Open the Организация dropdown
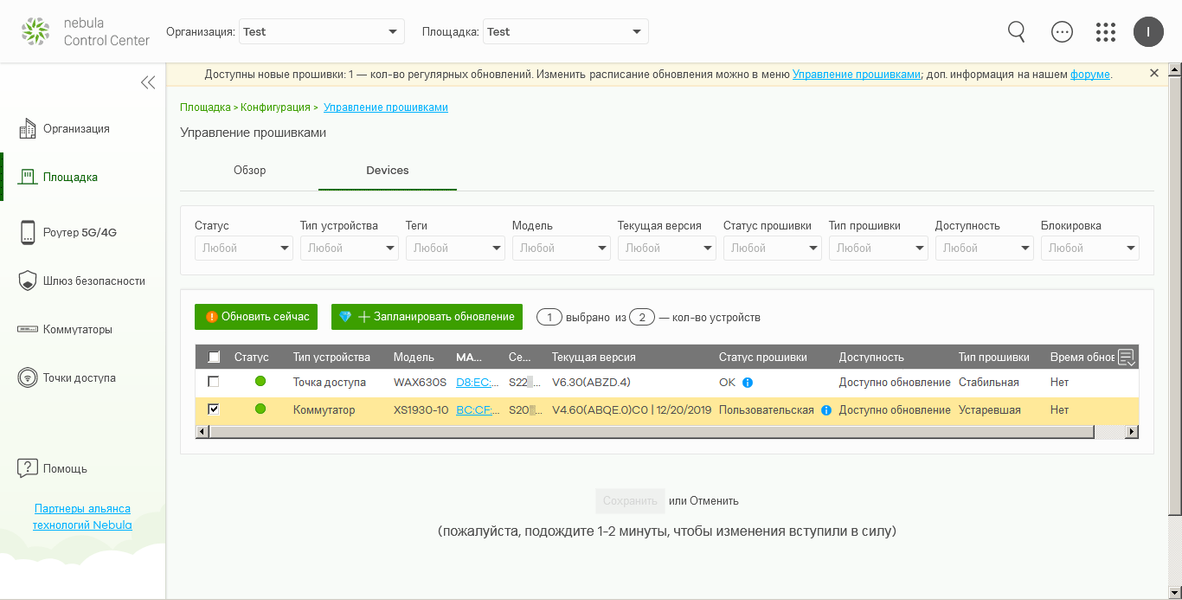This screenshot has height=600, width=1182. 322,32
